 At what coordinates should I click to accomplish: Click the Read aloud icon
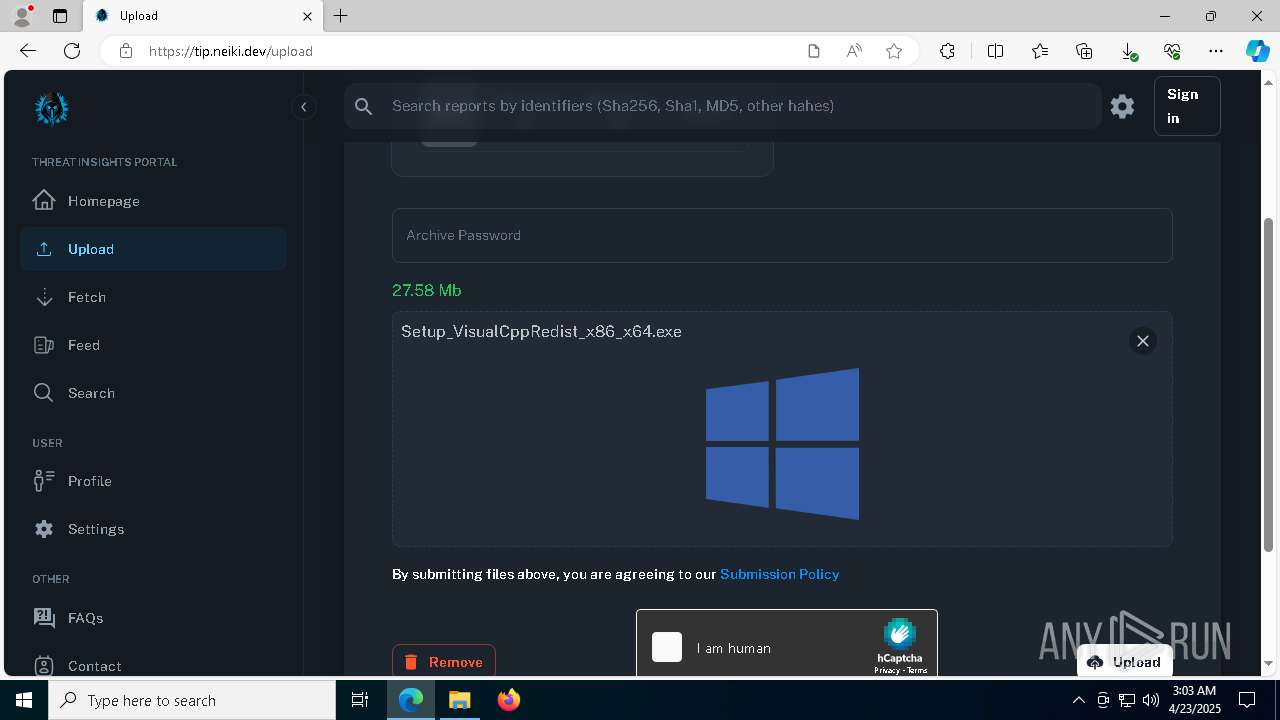(854, 51)
